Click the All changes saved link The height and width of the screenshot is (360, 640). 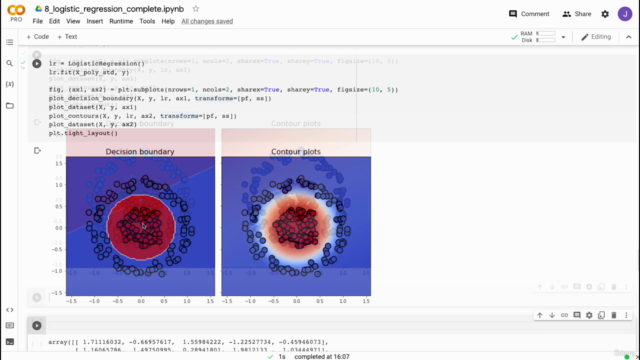point(207,21)
